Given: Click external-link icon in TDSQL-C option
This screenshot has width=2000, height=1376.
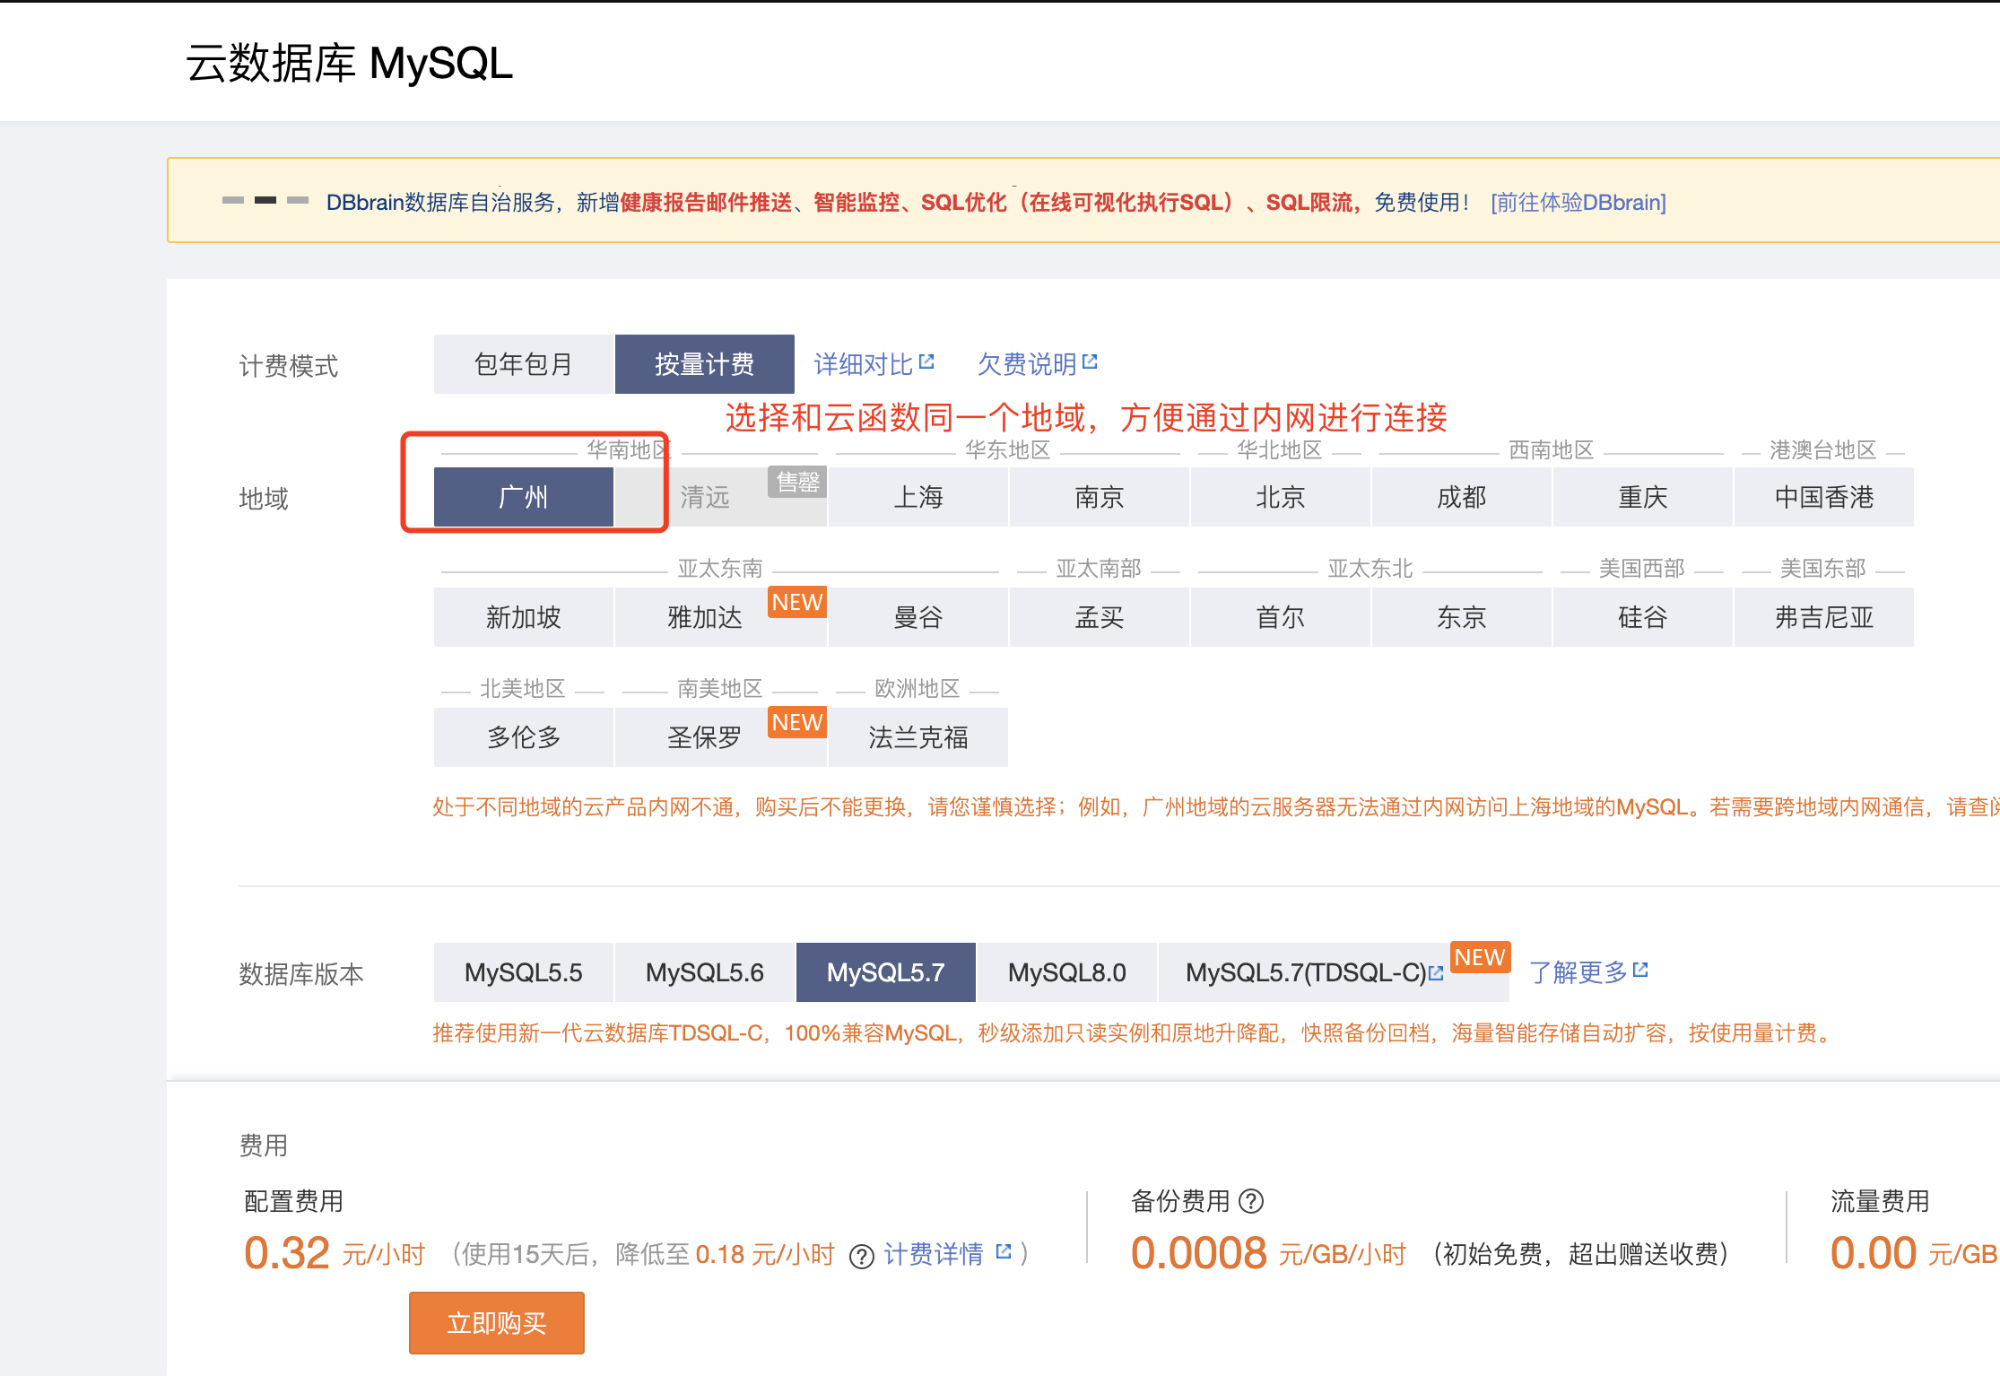Looking at the screenshot, I should 1436,972.
